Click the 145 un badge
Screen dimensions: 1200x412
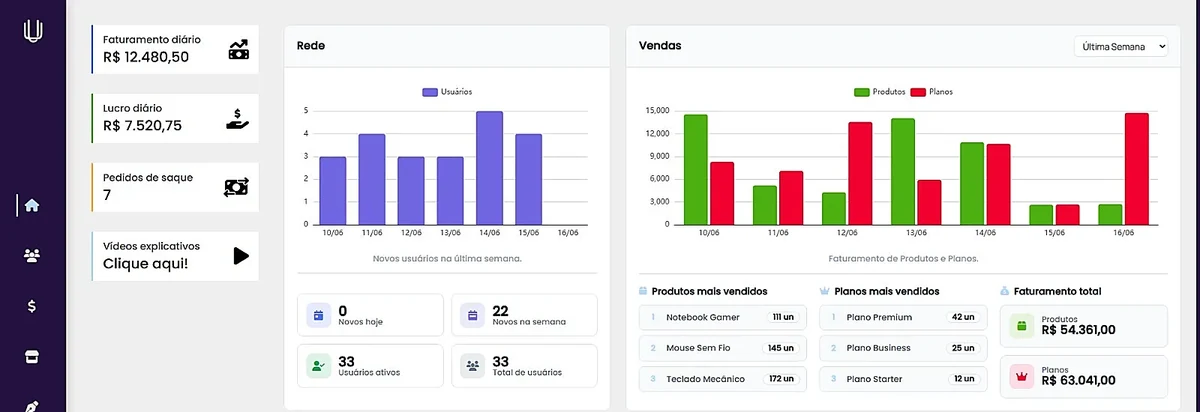[781, 348]
